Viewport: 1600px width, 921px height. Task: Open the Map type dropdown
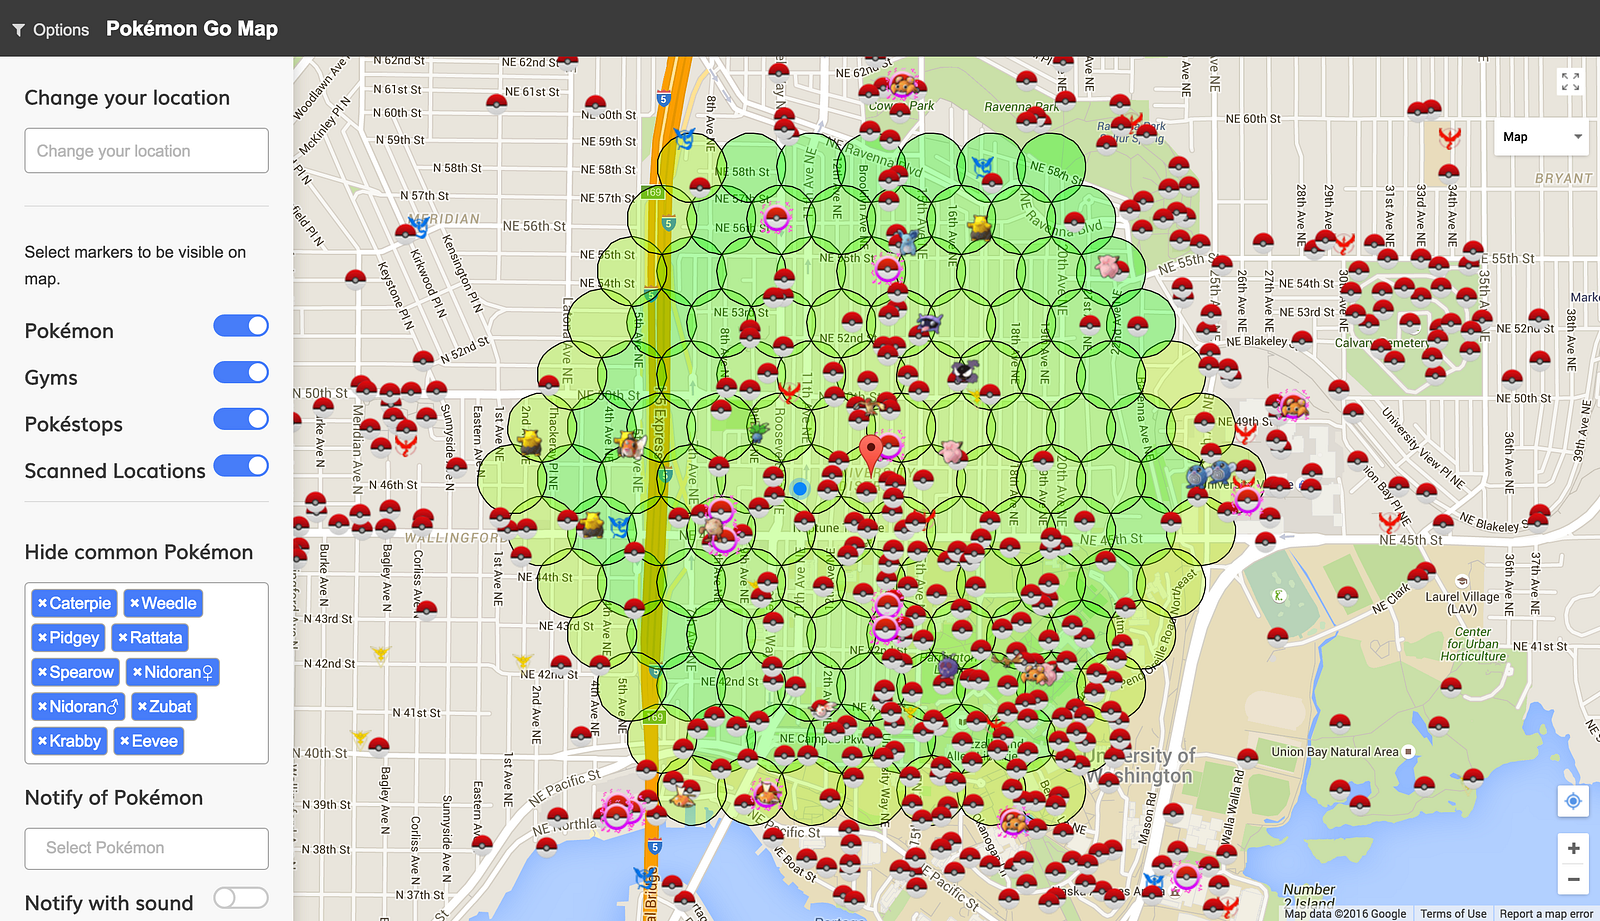(1541, 137)
